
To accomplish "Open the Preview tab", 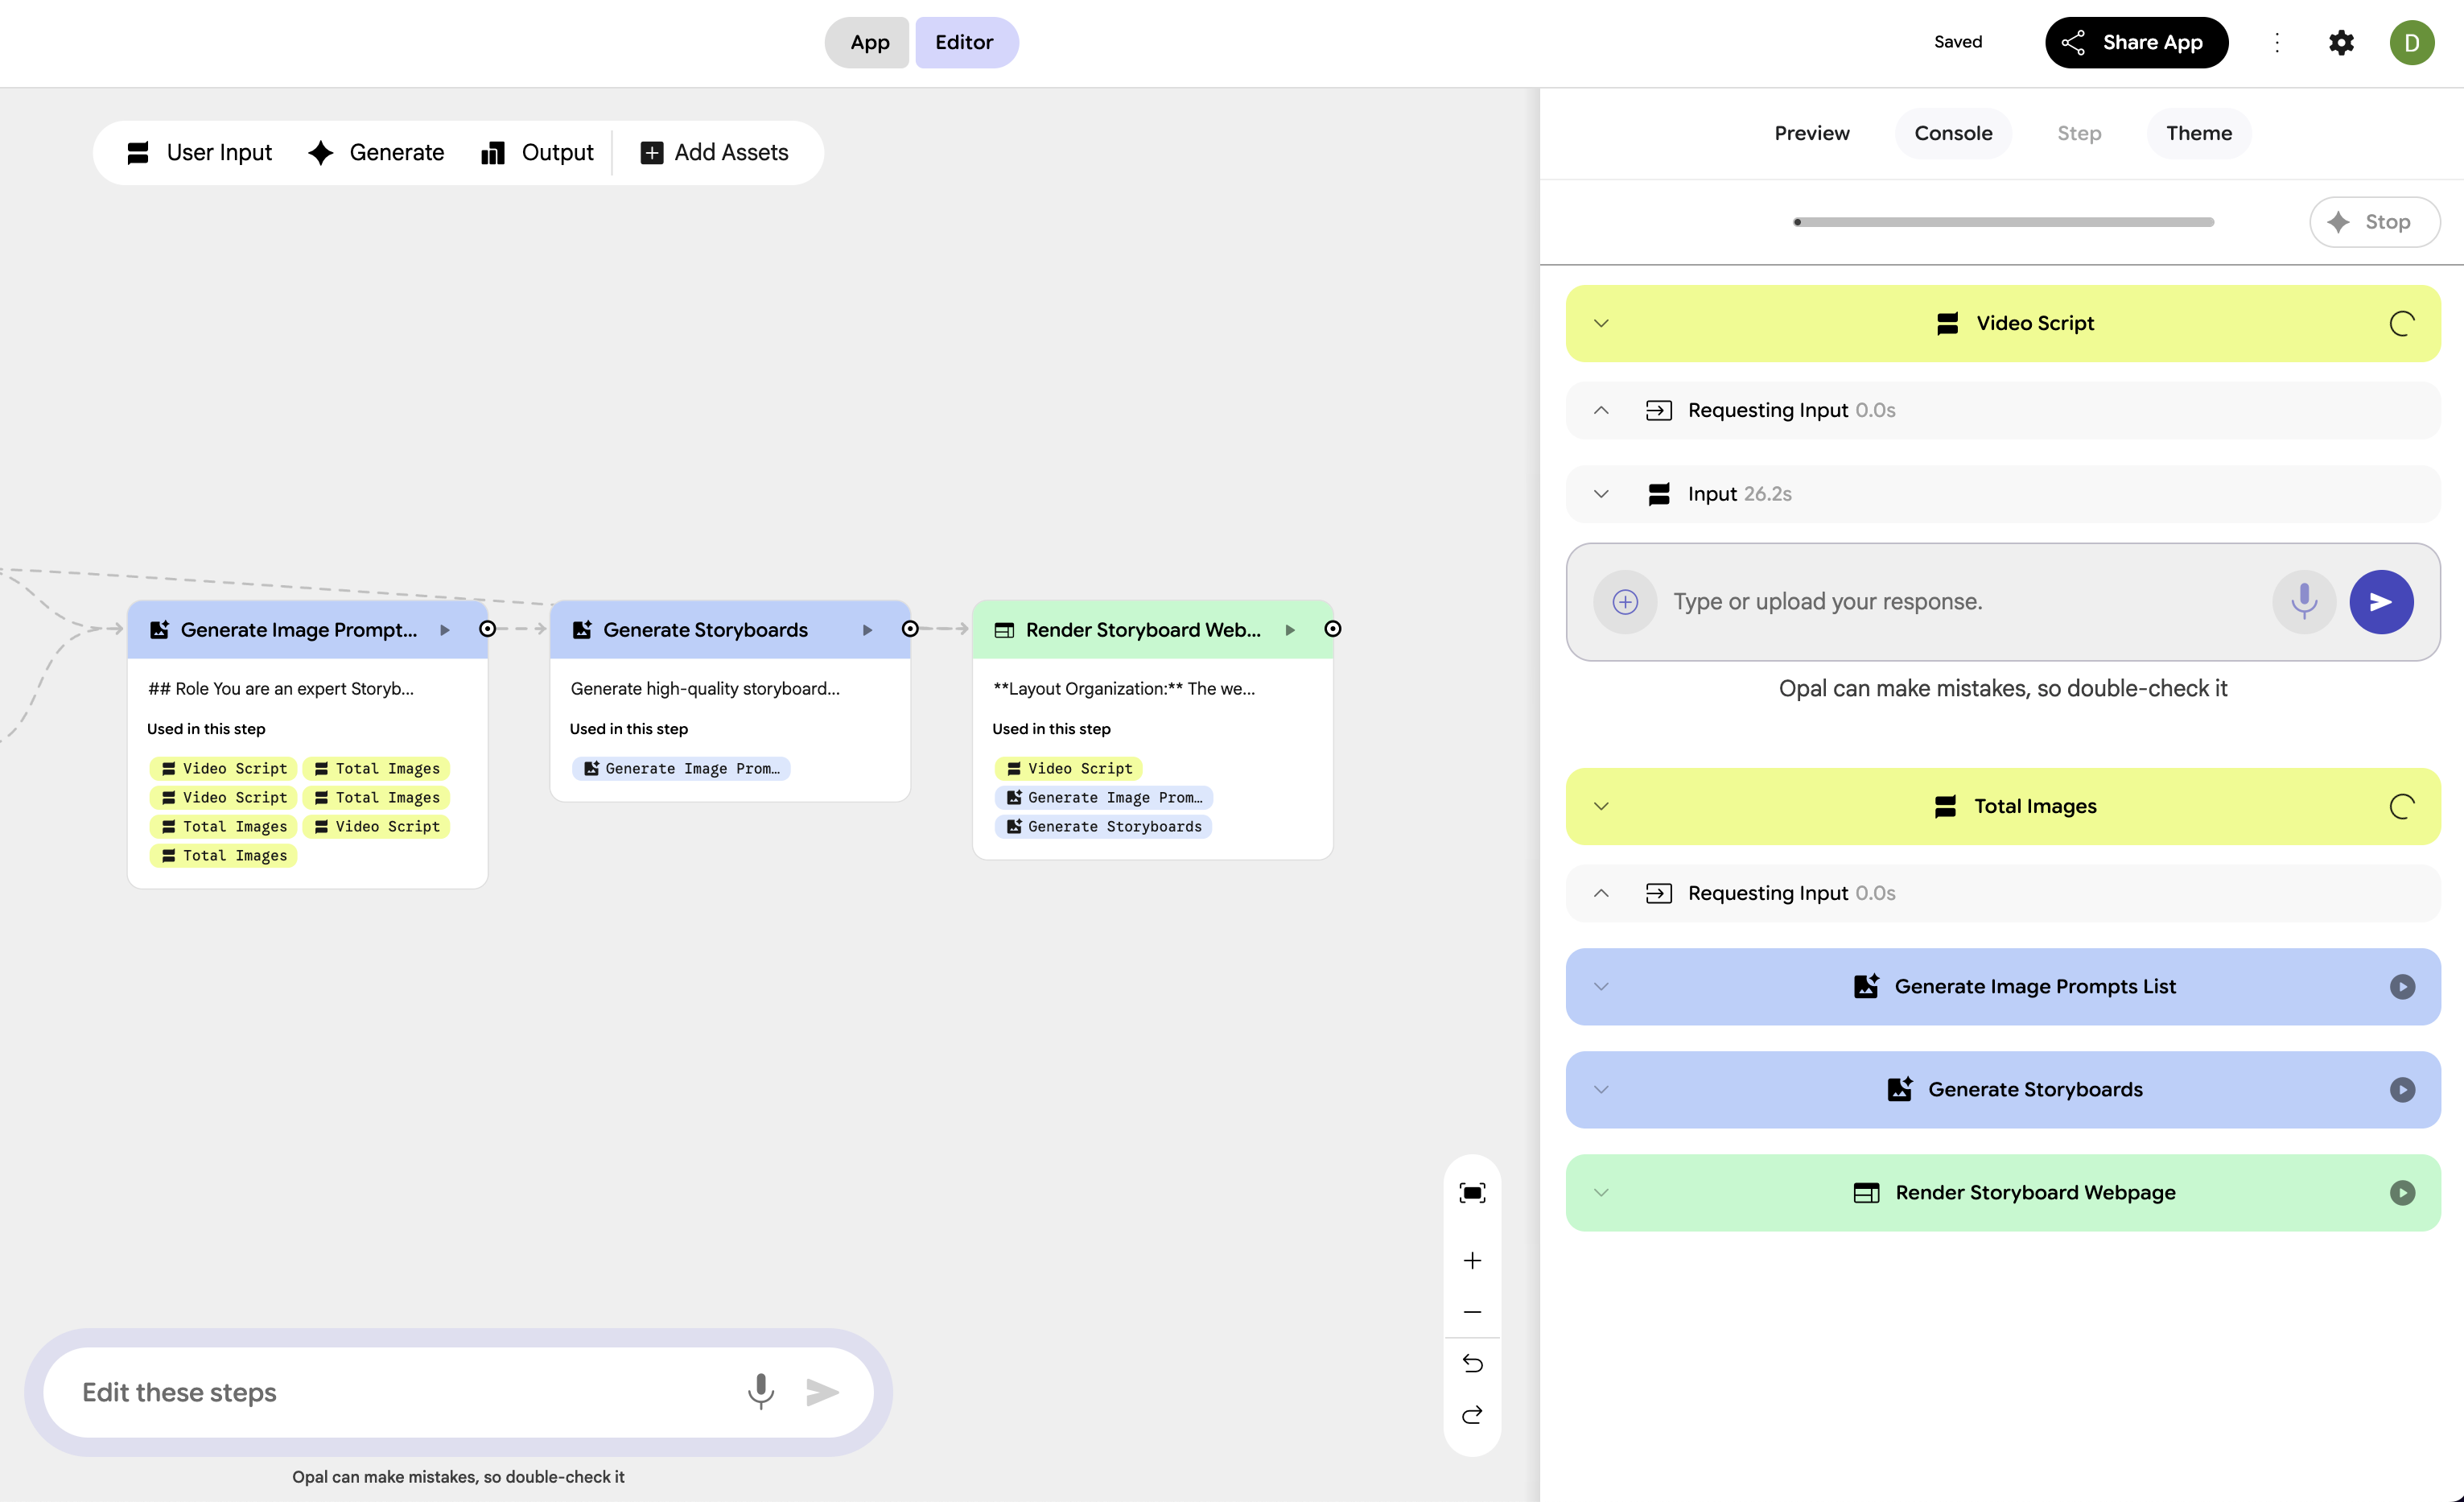I will click(x=1811, y=133).
